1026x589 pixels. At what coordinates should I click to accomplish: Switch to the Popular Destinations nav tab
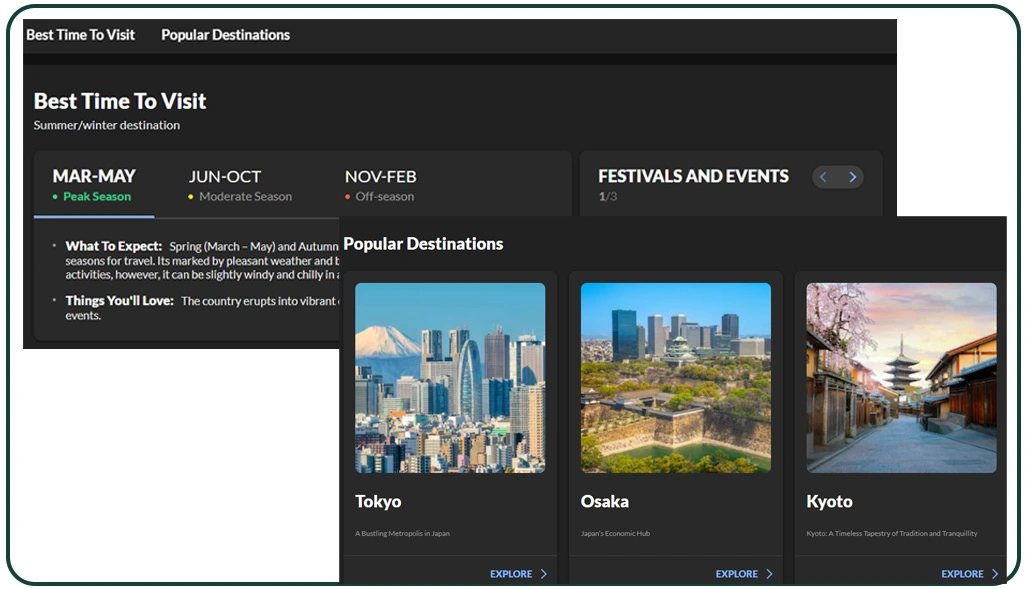click(x=225, y=35)
